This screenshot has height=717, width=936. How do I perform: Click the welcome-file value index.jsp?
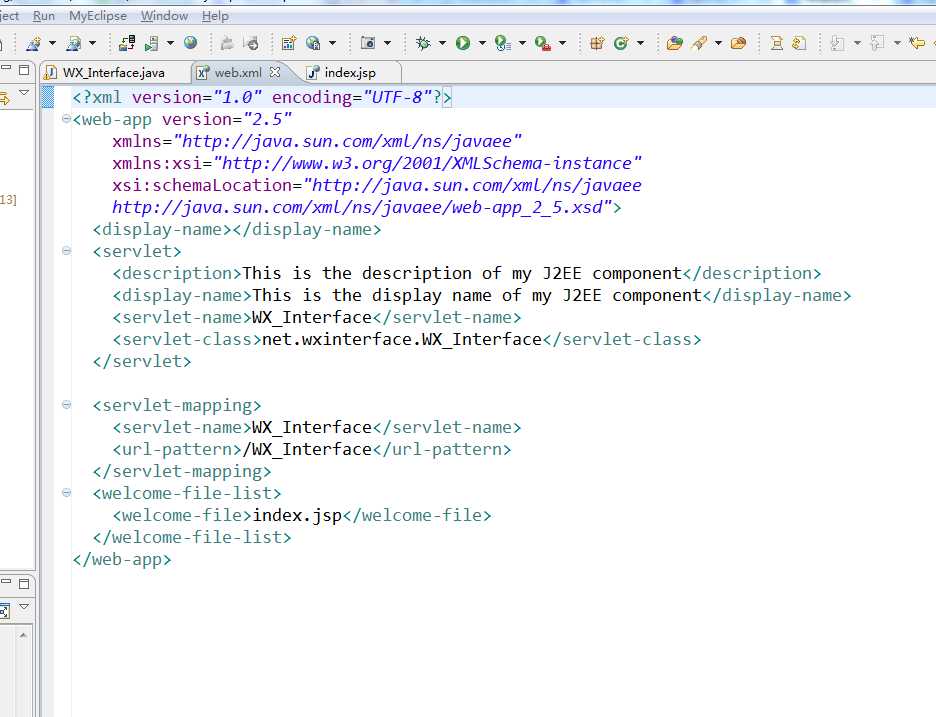(297, 515)
